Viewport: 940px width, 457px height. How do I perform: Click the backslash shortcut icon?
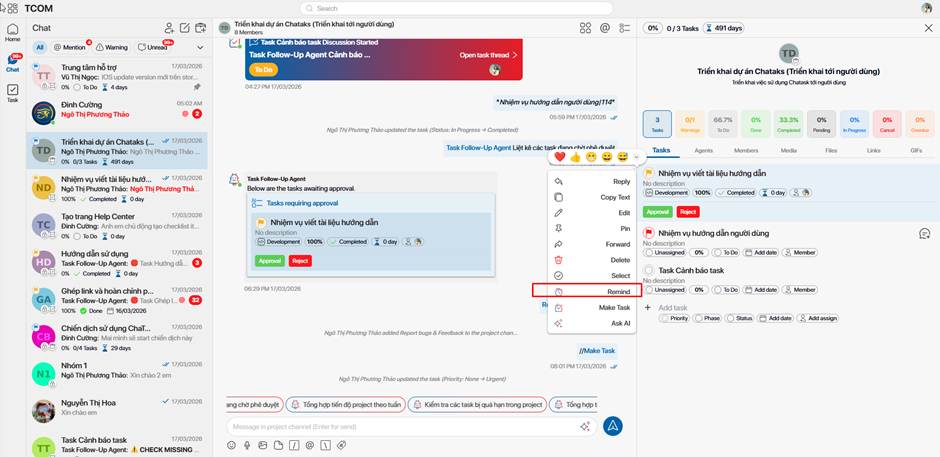[x=325, y=445]
